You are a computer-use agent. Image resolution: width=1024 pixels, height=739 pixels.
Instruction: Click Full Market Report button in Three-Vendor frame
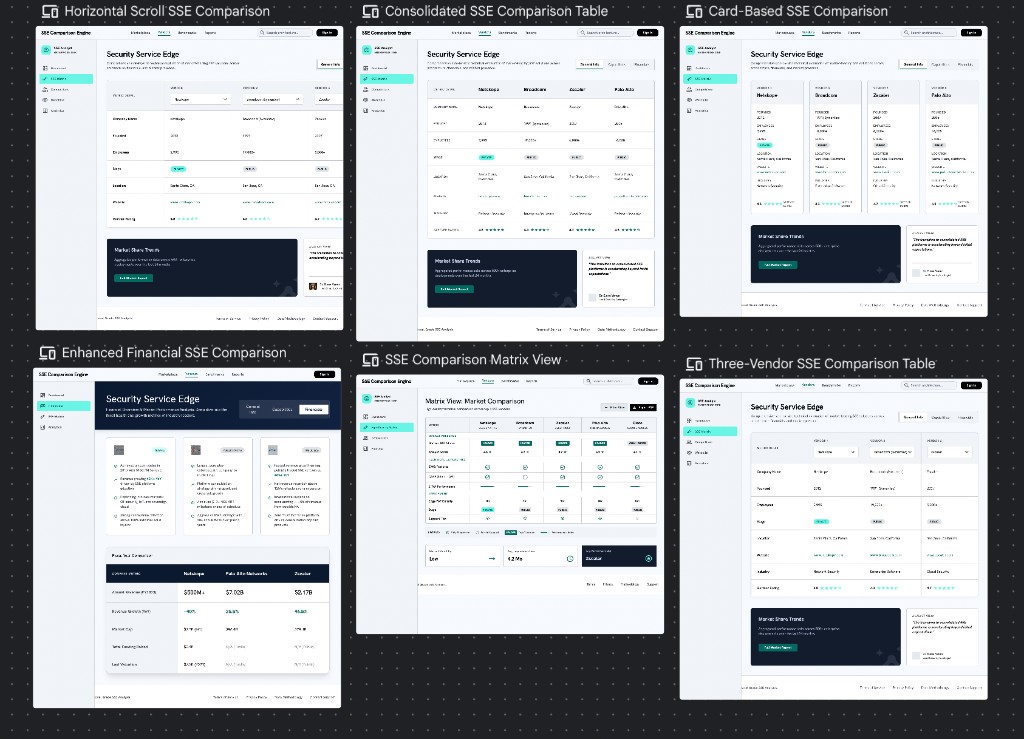tap(778, 648)
